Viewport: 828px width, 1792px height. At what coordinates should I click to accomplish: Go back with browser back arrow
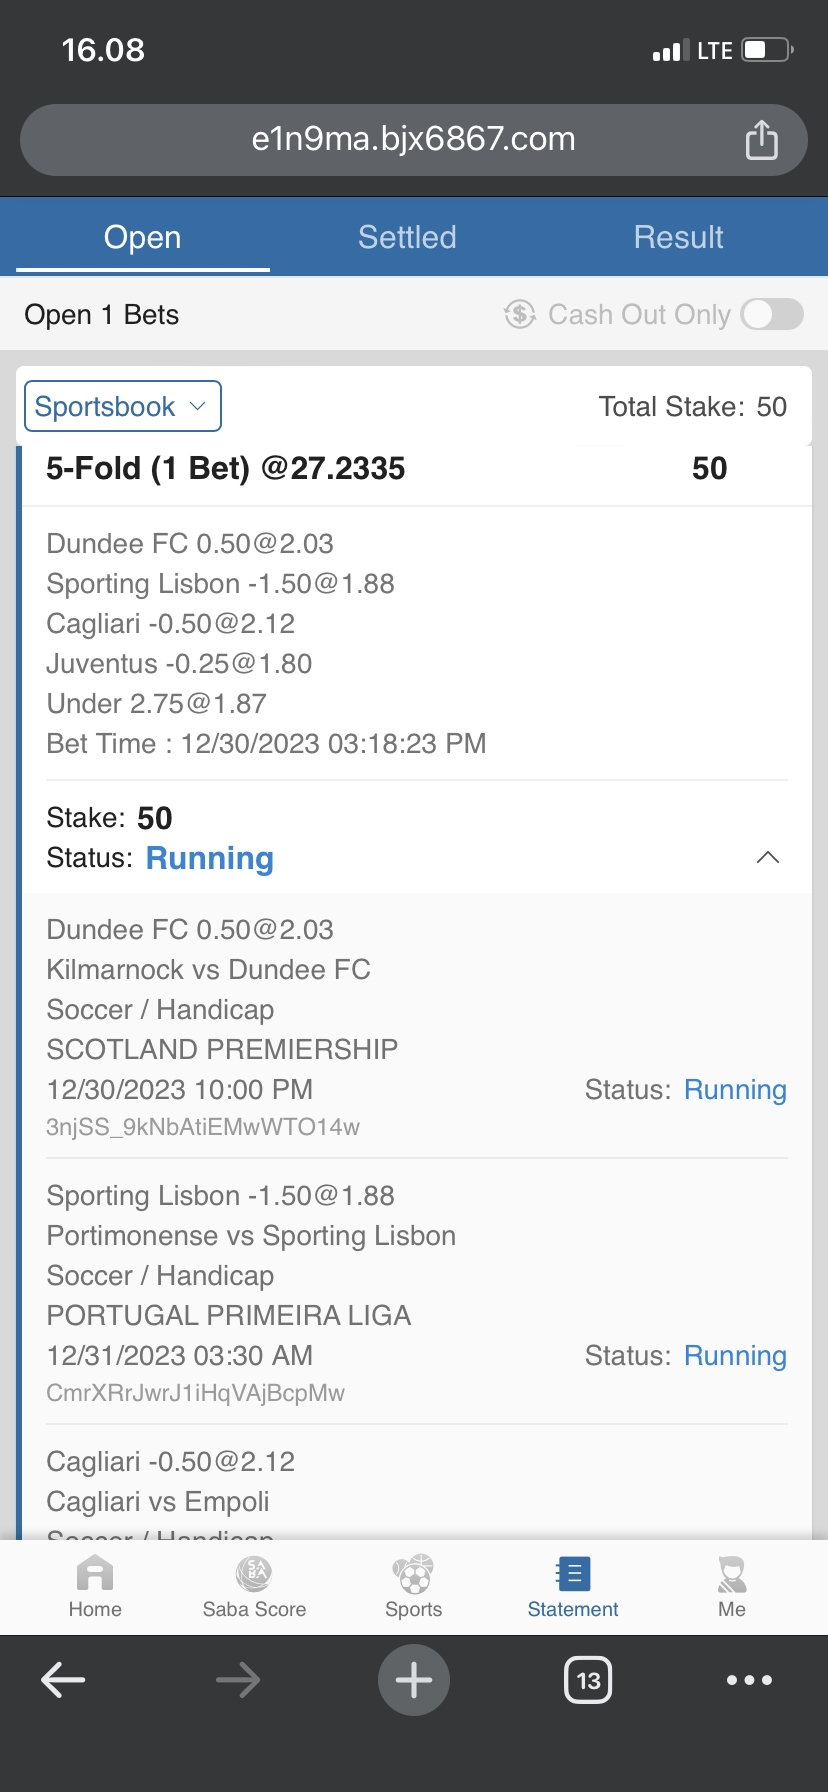[63, 1680]
